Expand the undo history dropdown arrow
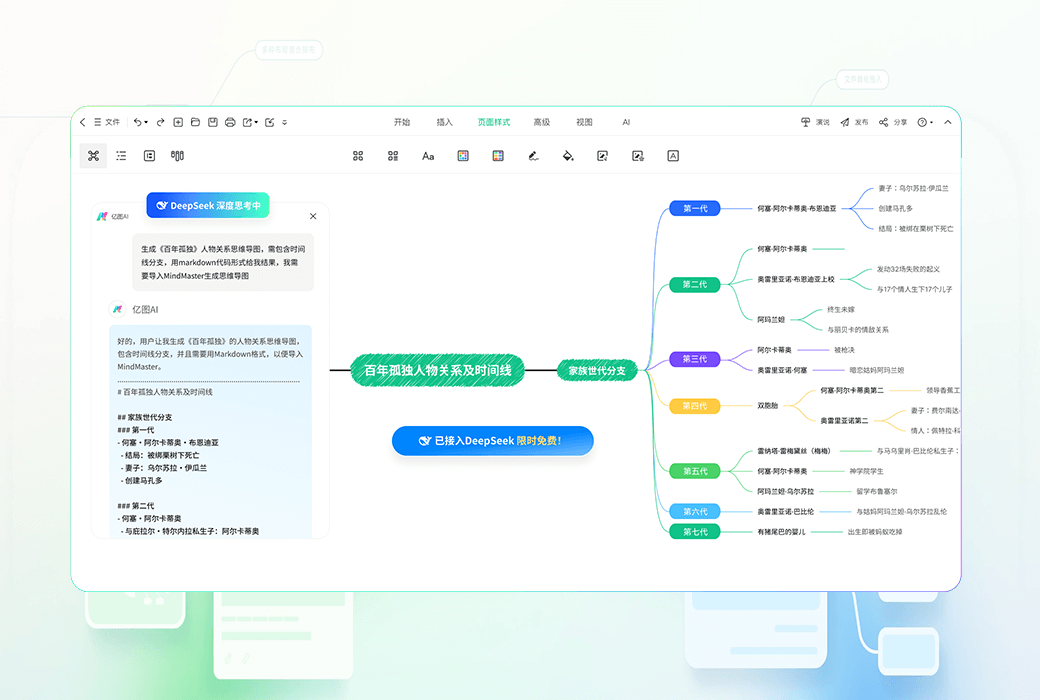 (x=146, y=122)
